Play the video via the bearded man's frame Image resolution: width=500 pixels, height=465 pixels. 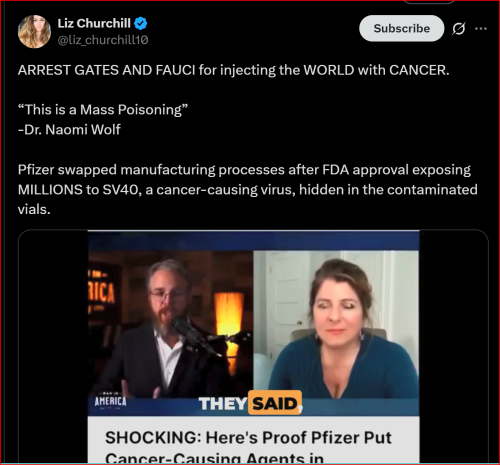tap(170, 323)
